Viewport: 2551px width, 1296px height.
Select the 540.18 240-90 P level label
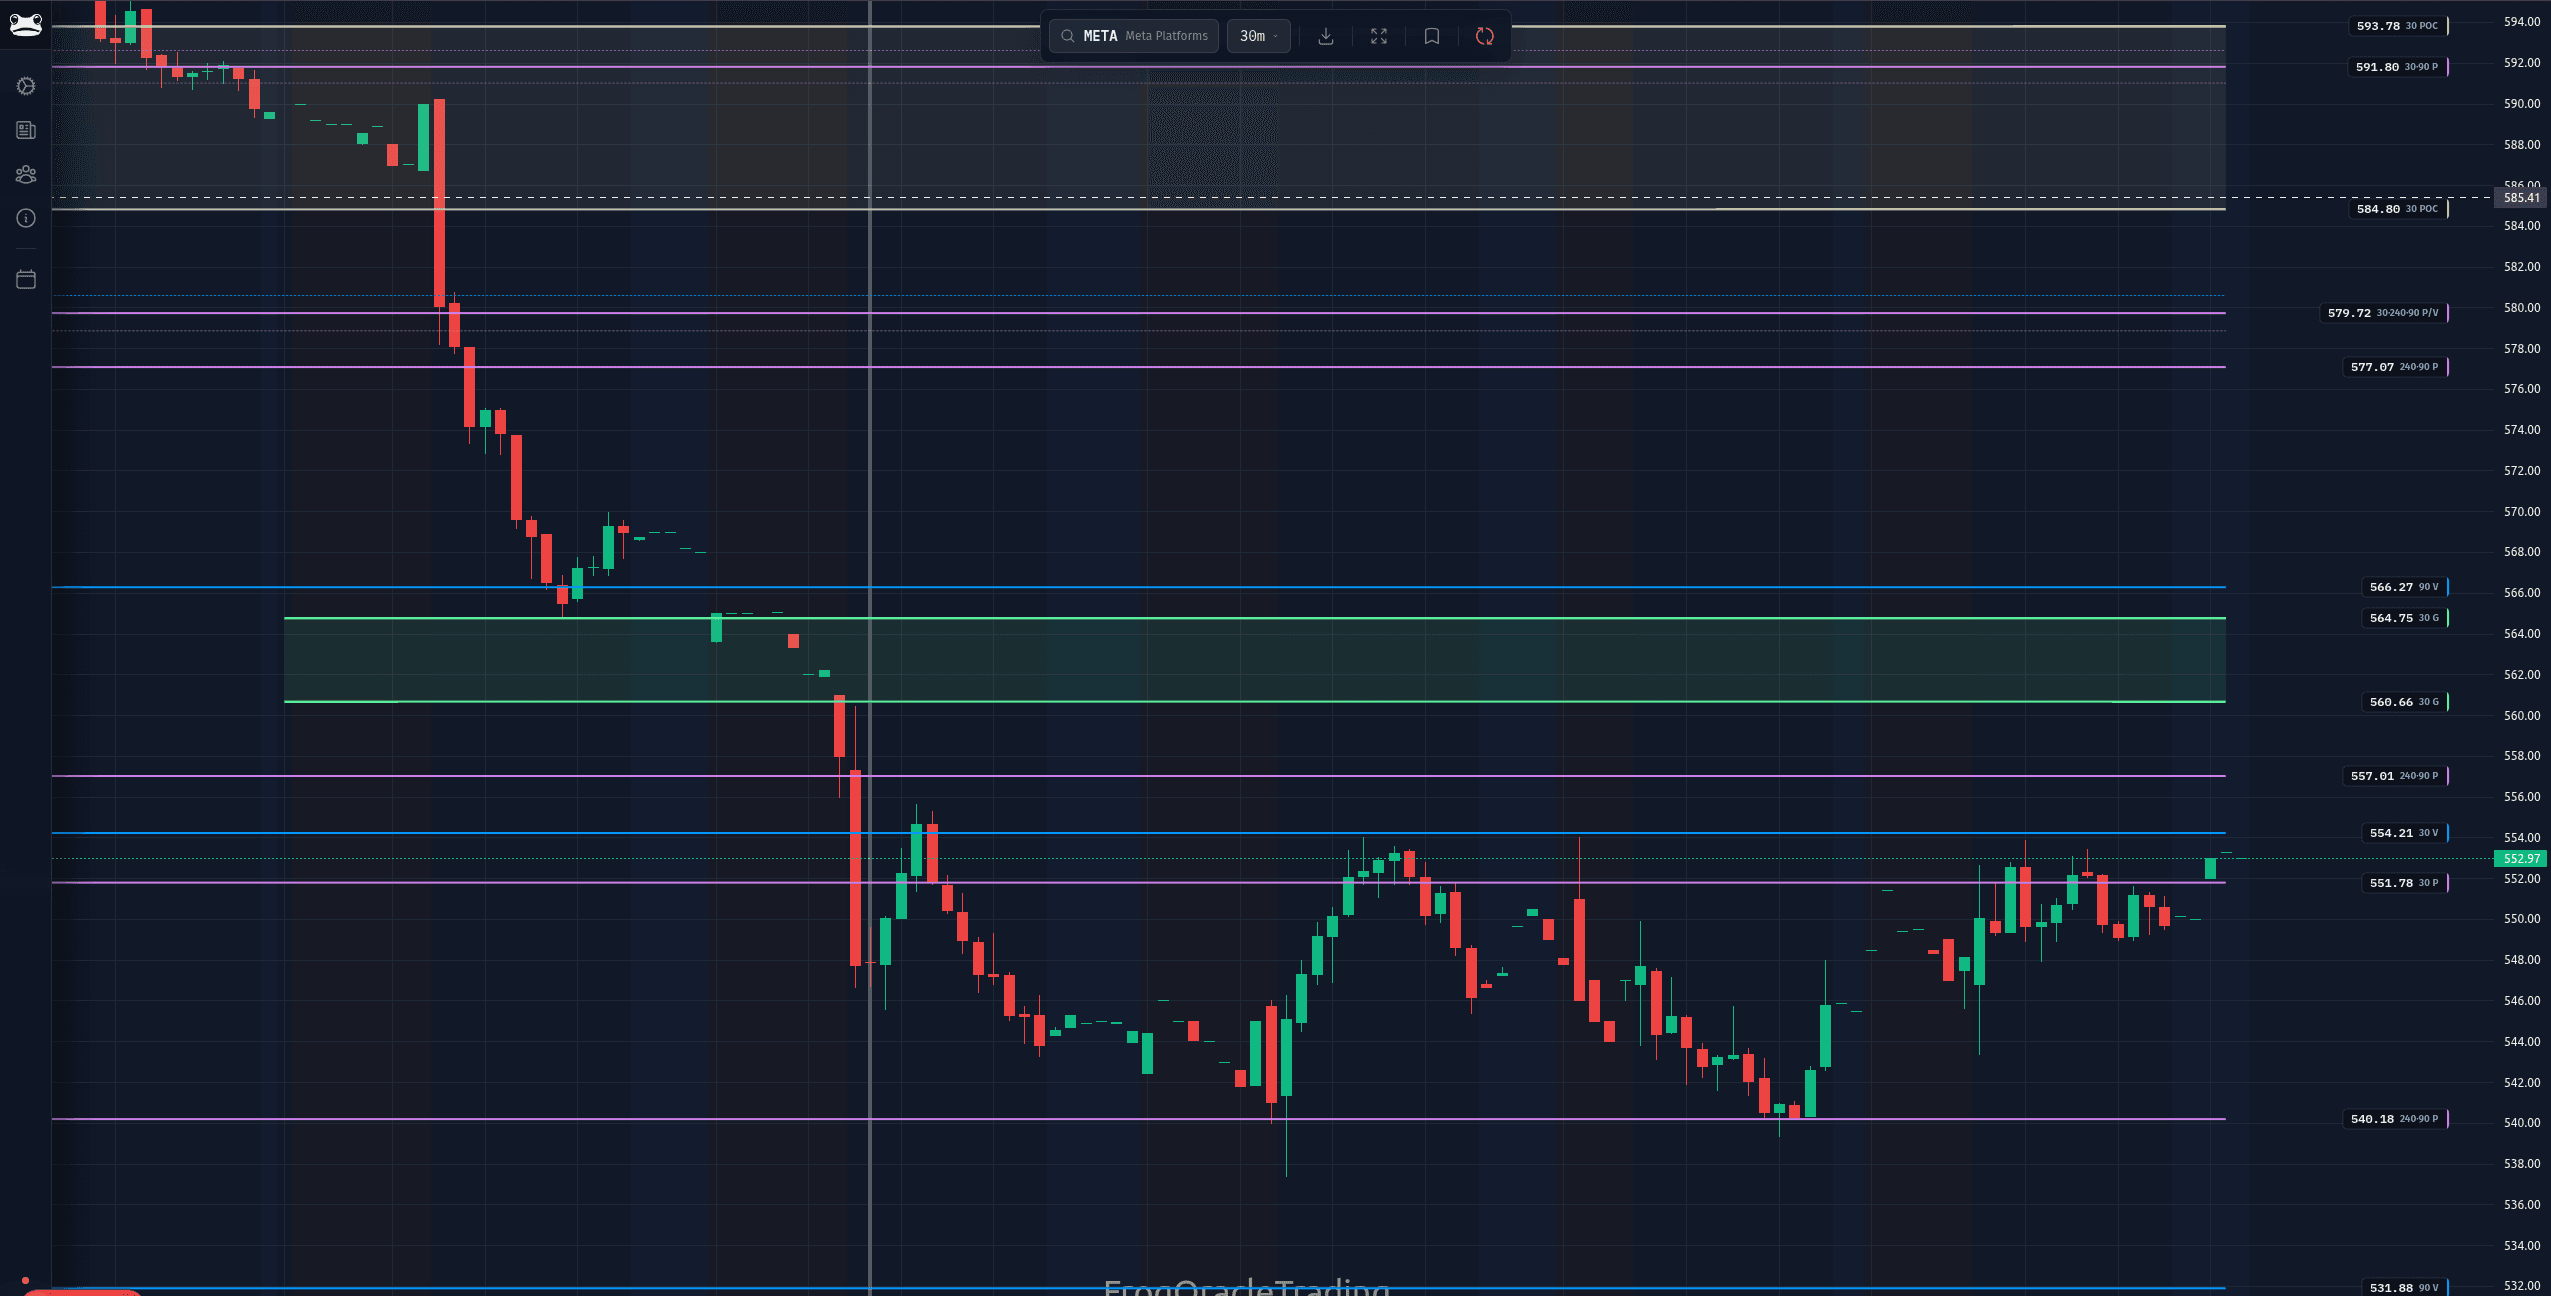tap(2395, 1119)
